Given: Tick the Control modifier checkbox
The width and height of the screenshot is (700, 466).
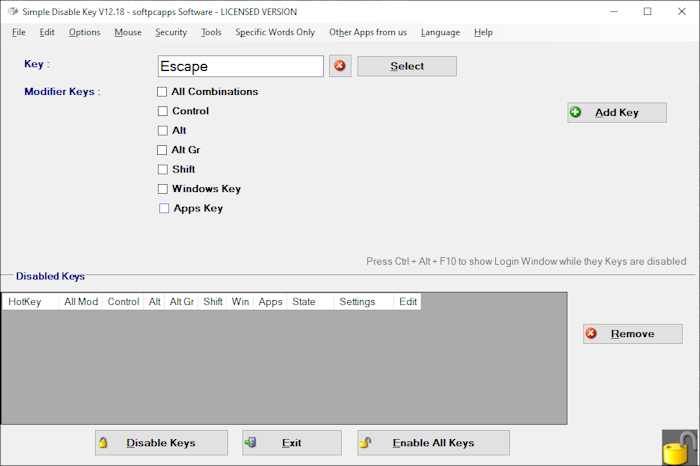Looking at the screenshot, I should click(162, 111).
